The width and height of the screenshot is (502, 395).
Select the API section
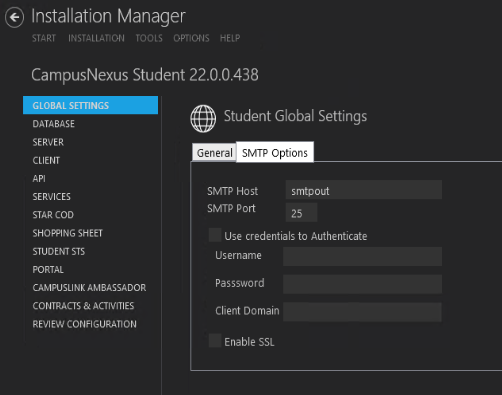pyautogui.click(x=39, y=179)
